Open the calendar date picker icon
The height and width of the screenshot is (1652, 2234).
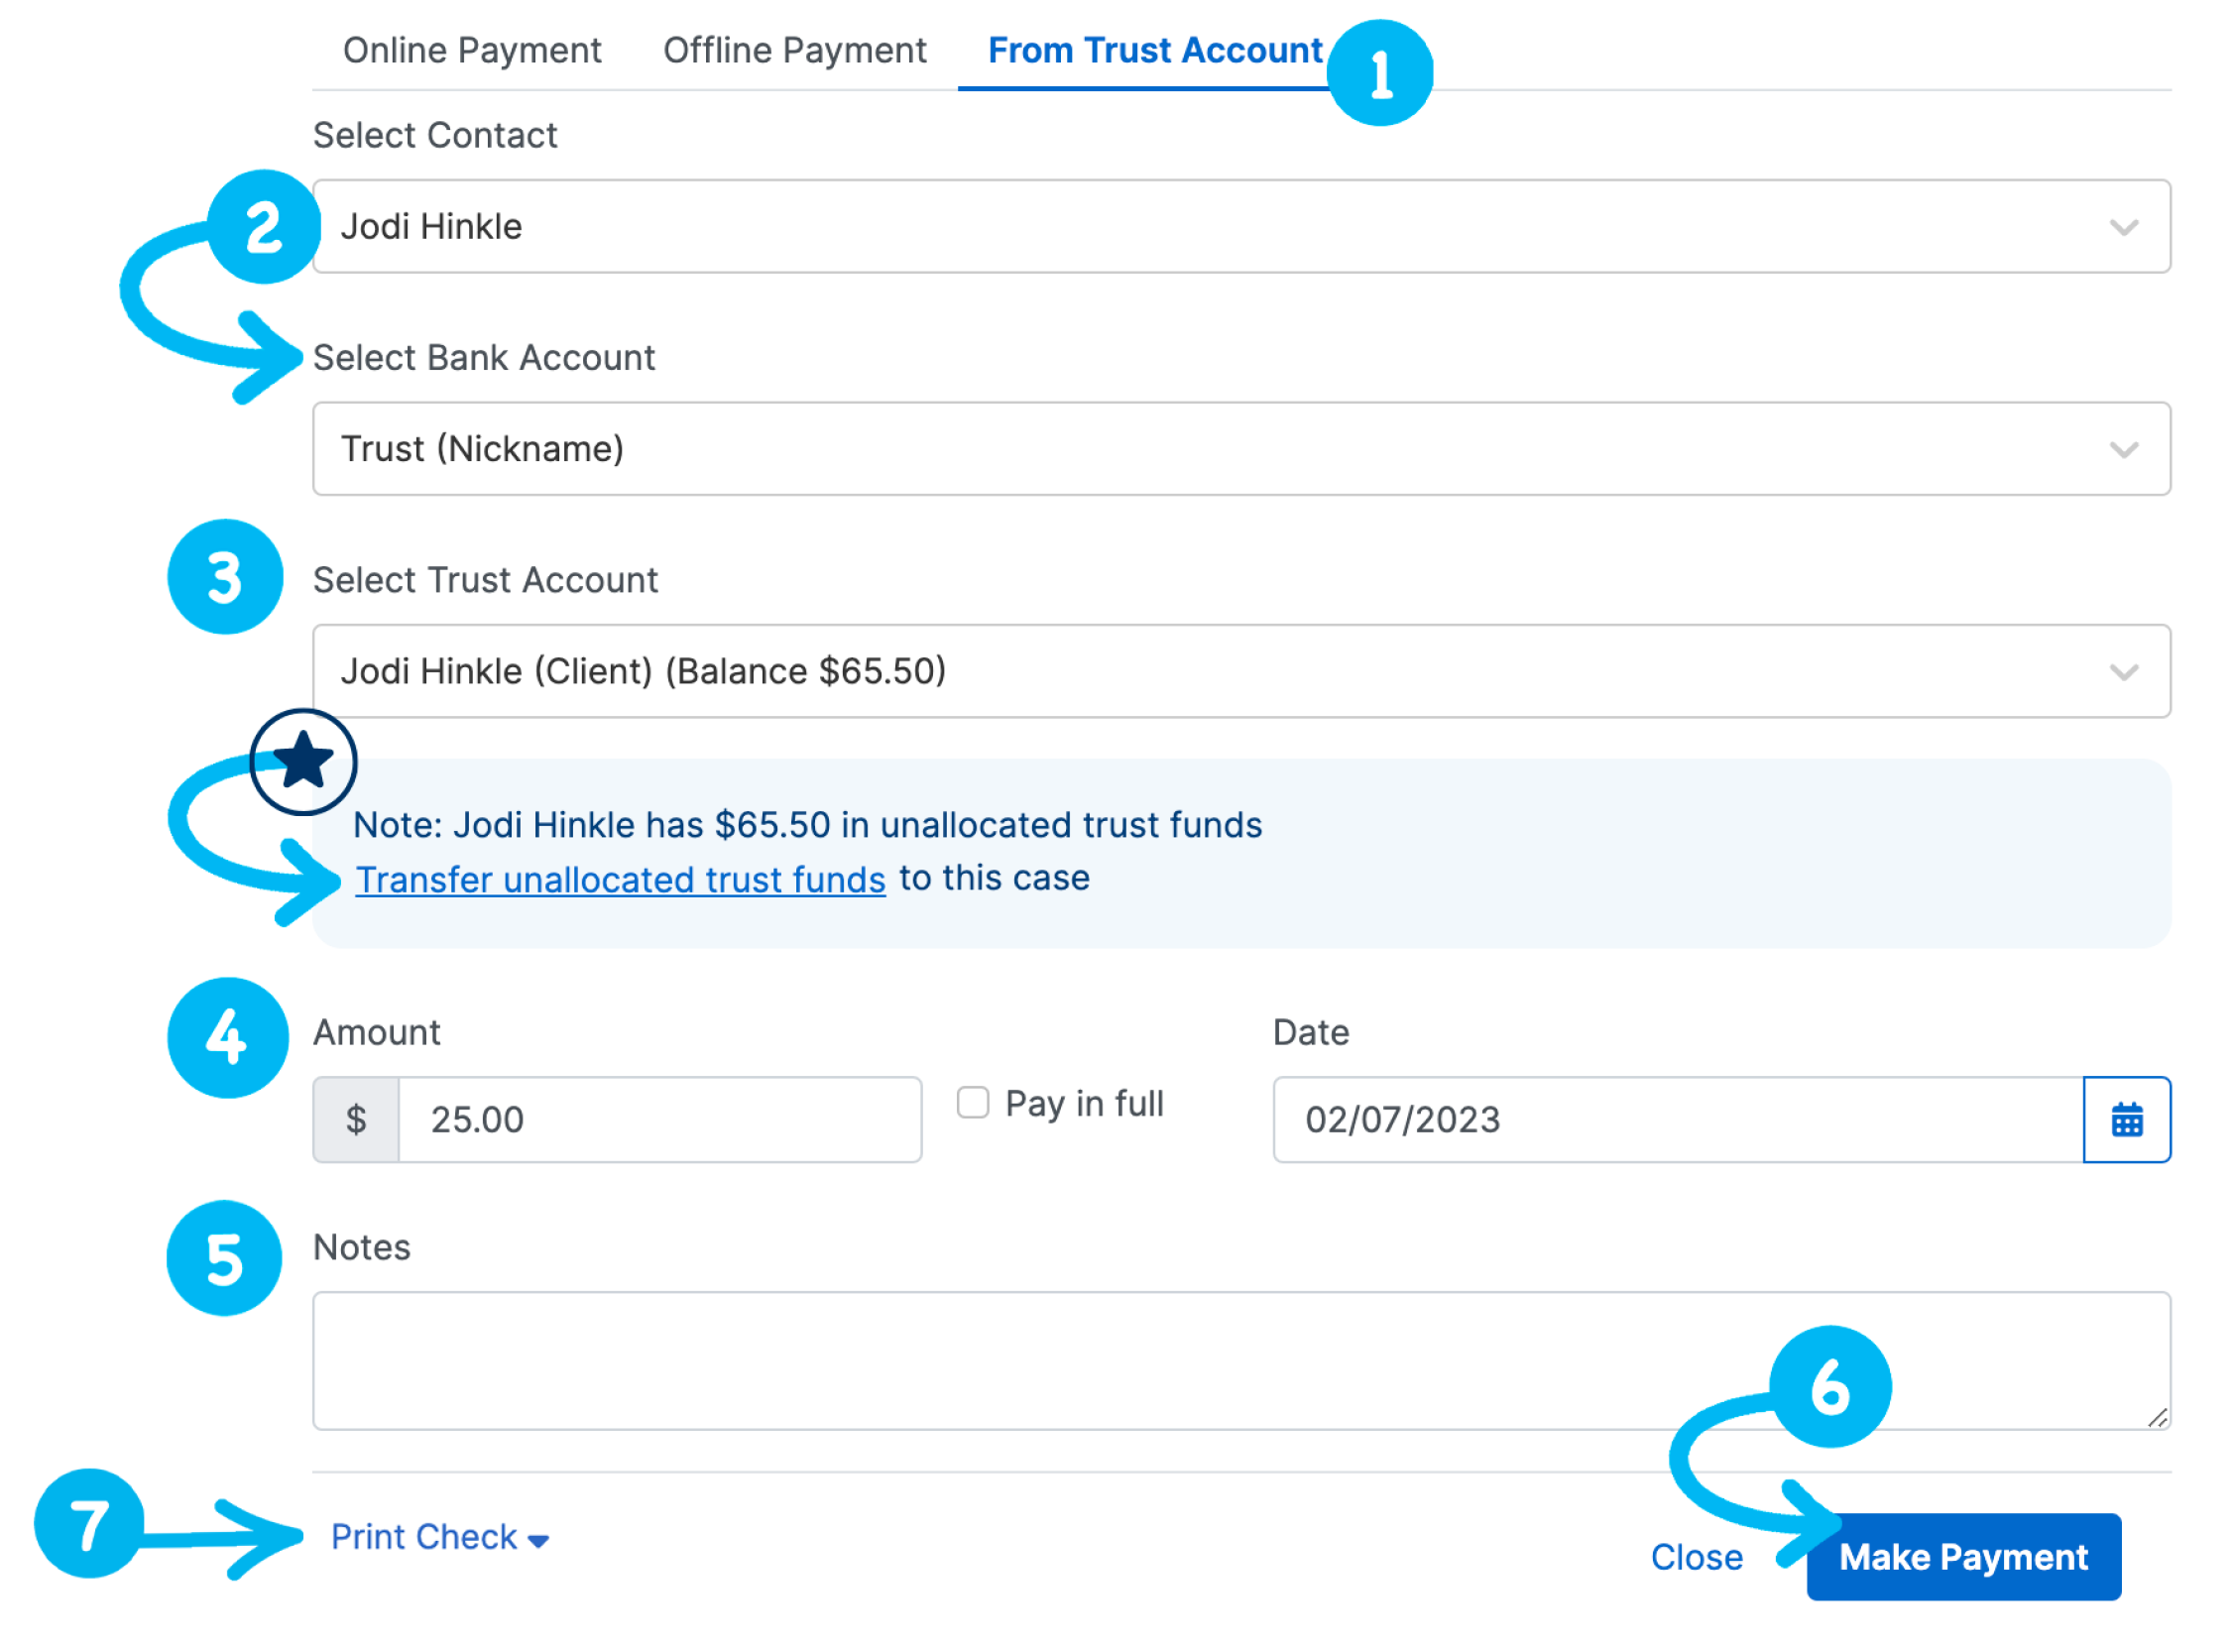point(2127,1120)
